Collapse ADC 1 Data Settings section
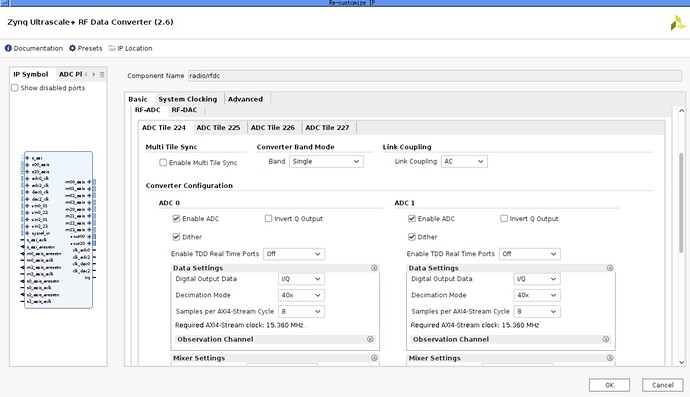Image resolution: width=690 pixels, height=397 pixels. [609, 268]
